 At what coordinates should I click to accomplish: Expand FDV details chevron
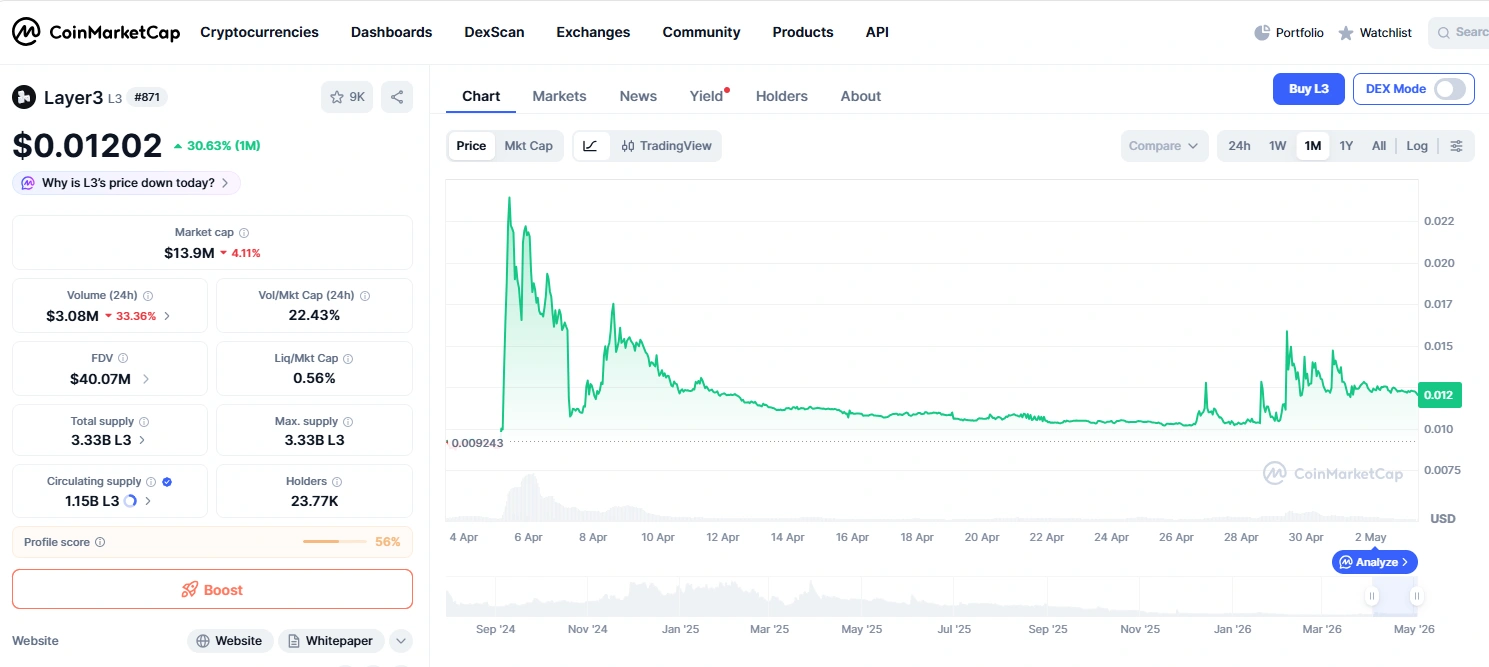click(146, 379)
